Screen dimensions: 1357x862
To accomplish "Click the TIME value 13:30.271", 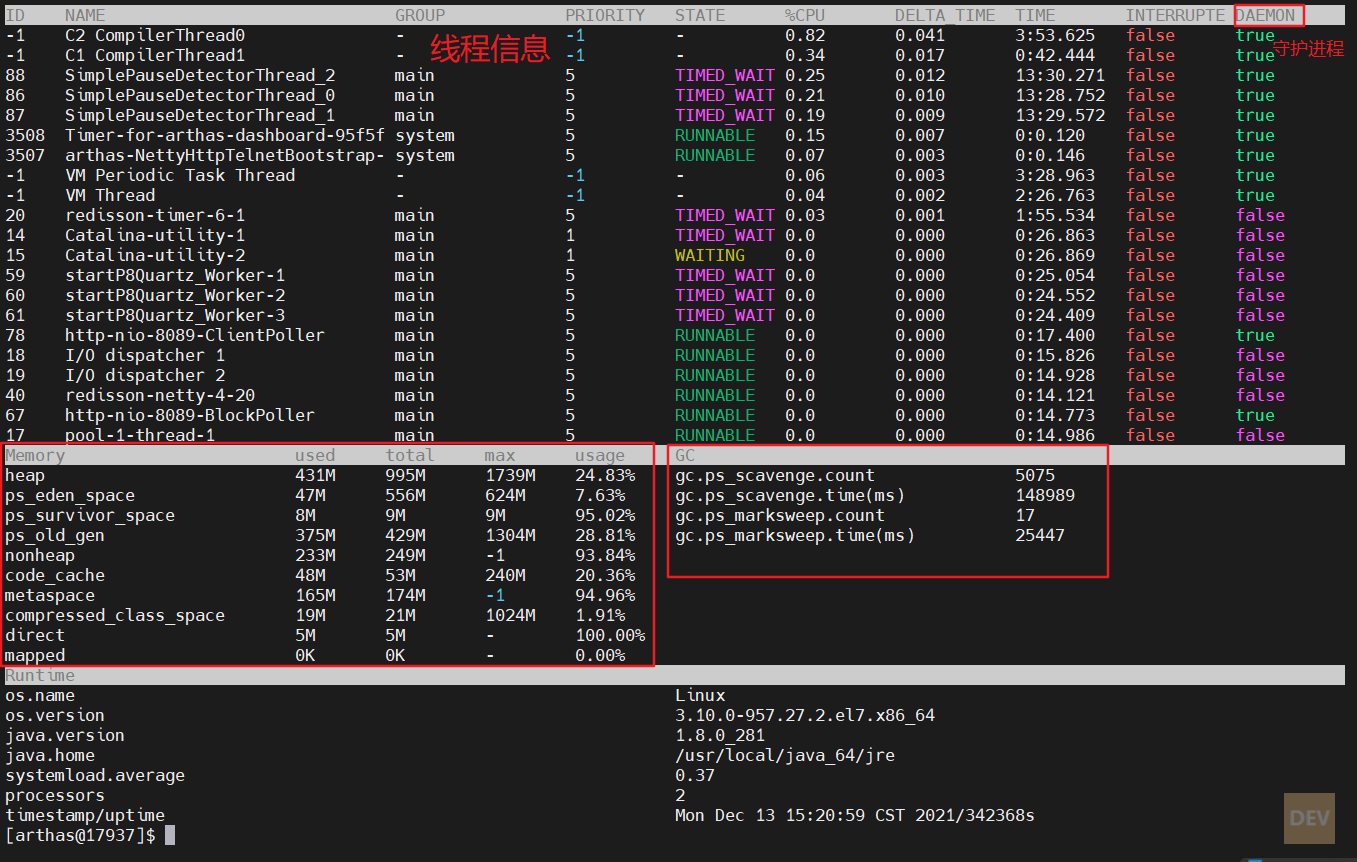I will tap(1060, 75).
